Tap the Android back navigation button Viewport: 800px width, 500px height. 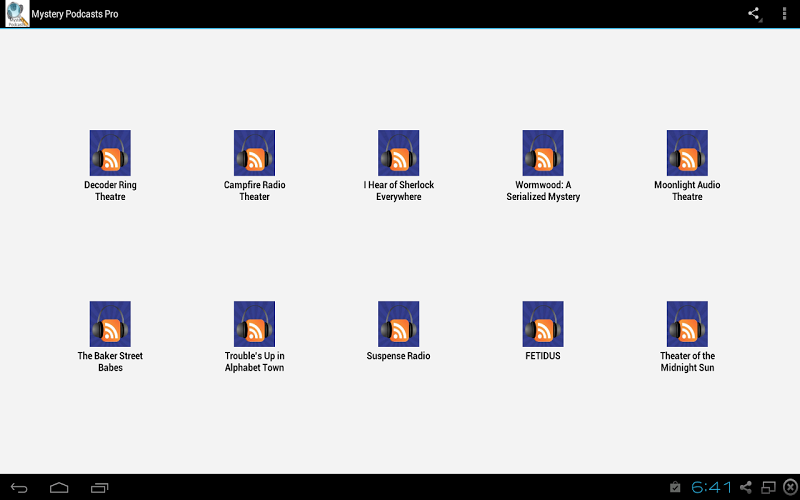(19, 488)
